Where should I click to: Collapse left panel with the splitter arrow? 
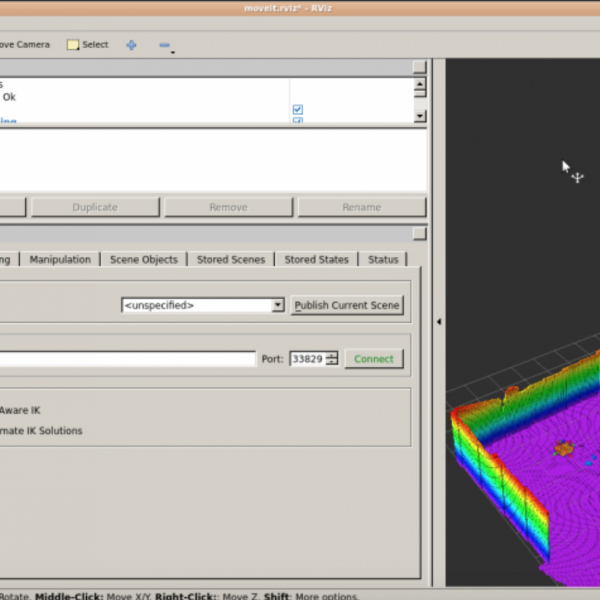pyautogui.click(x=438, y=321)
